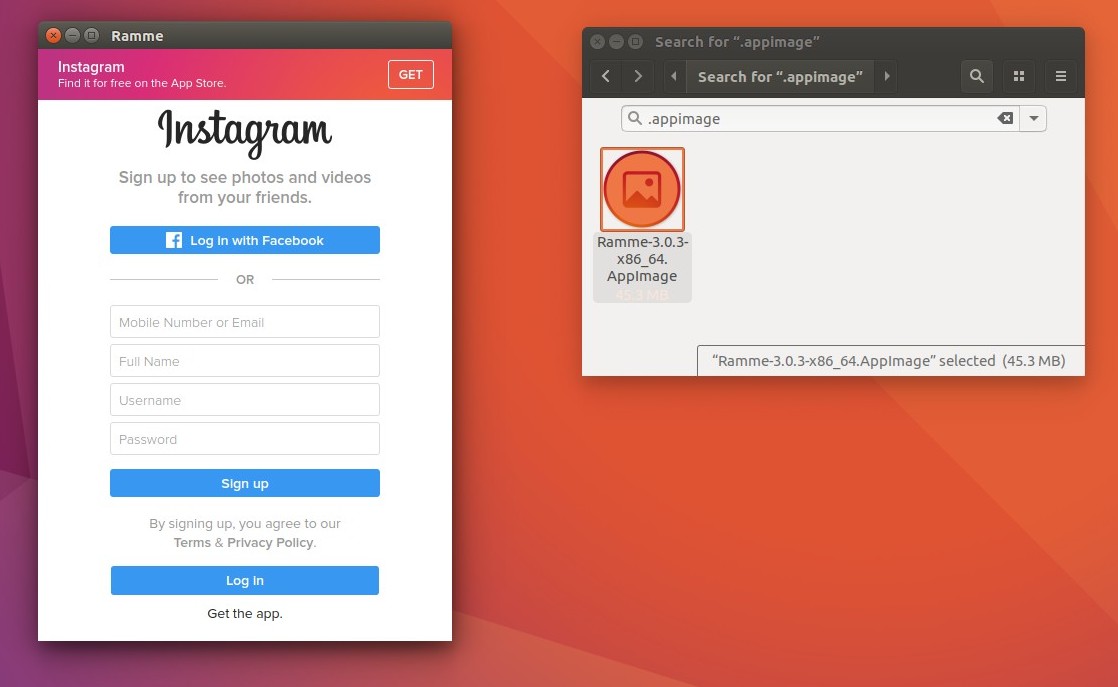Click the Instagram banner title text
Image resolution: width=1118 pixels, height=687 pixels.
[91, 67]
